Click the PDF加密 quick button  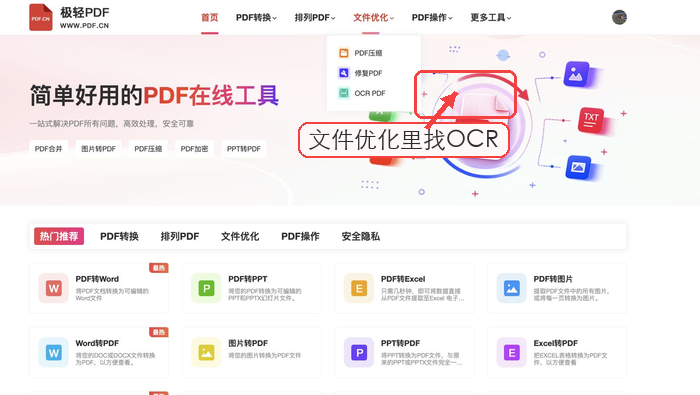click(x=194, y=149)
